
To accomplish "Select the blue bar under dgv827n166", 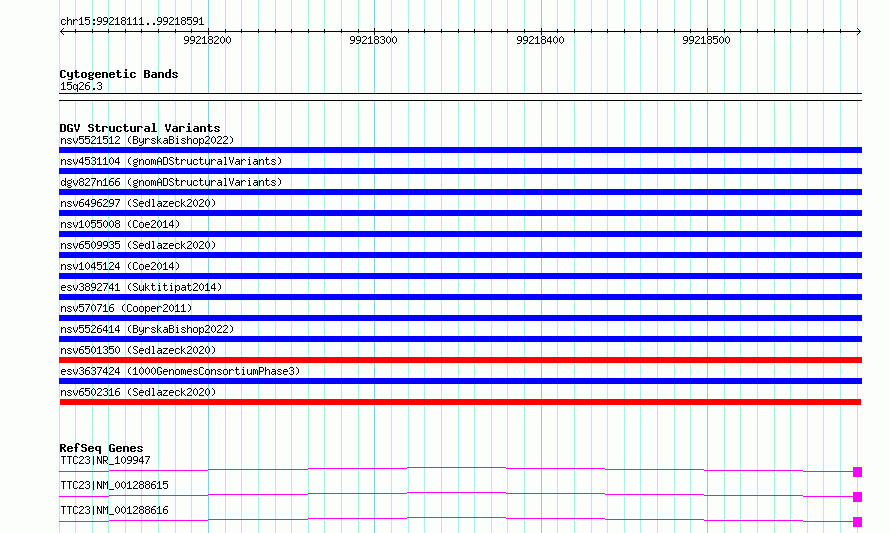I will [460, 192].
